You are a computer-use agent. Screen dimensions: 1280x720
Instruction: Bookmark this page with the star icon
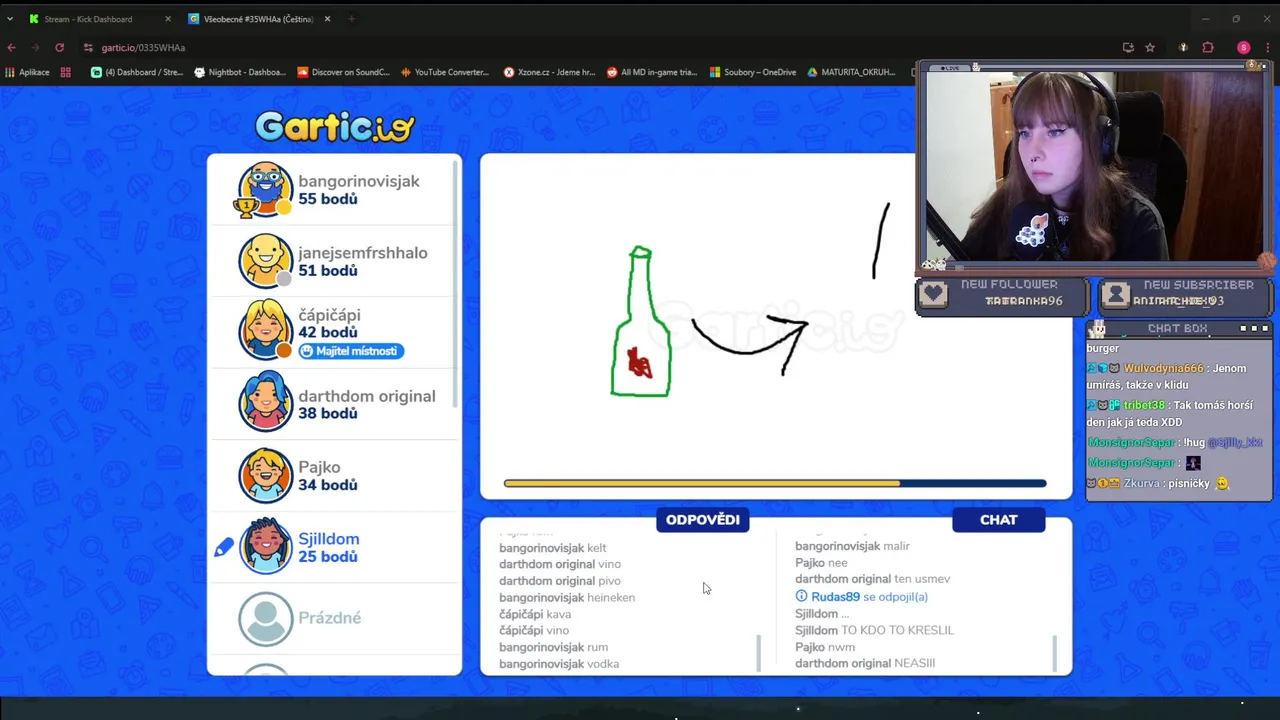click(x=1150, y=47)
